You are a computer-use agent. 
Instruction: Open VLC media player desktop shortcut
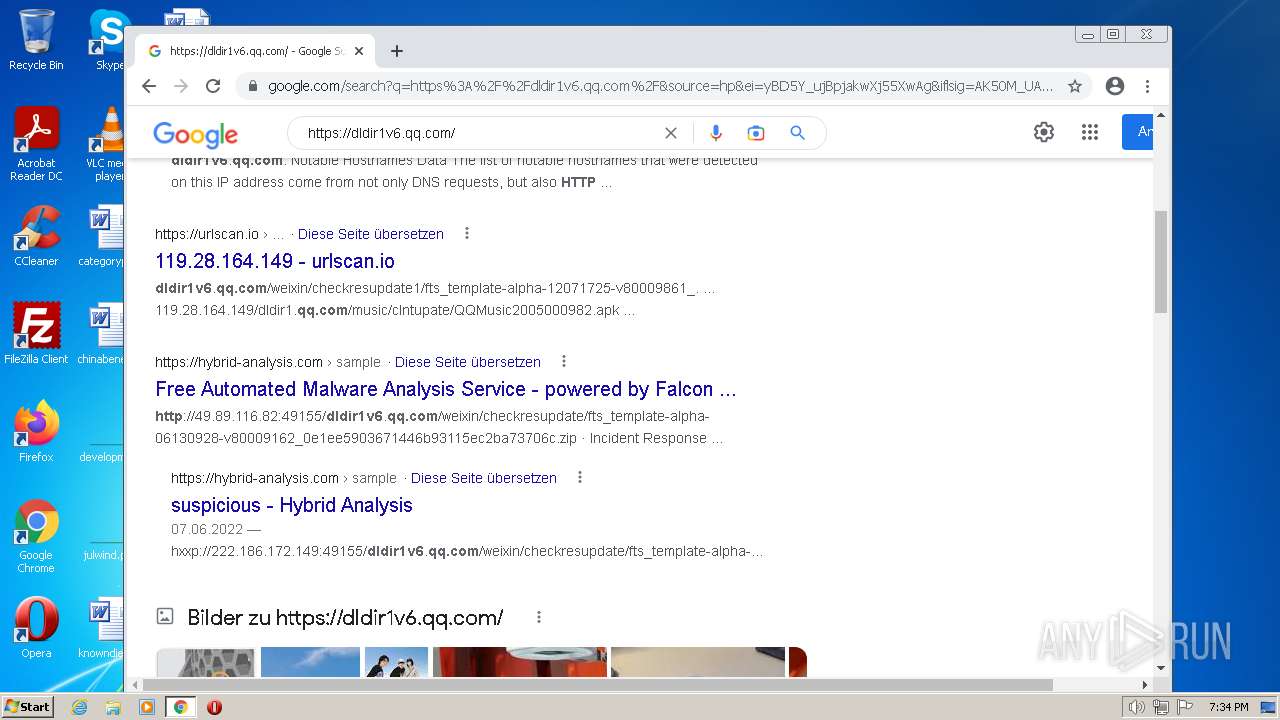click(x=104, y=145)
